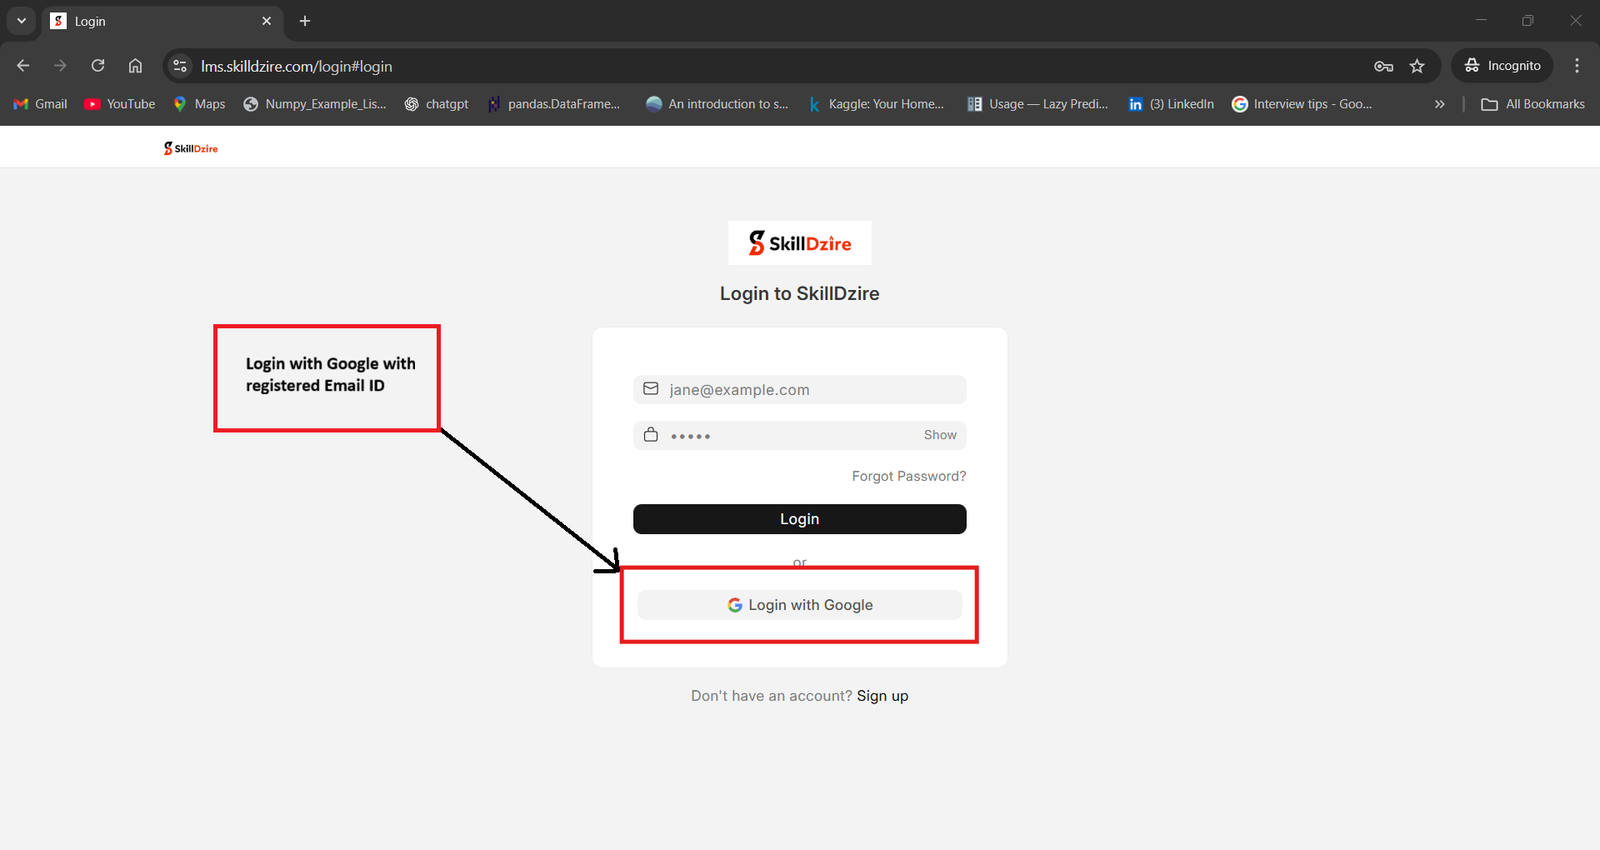Click the email input field

pyautogui.click(x=800, y=390)
